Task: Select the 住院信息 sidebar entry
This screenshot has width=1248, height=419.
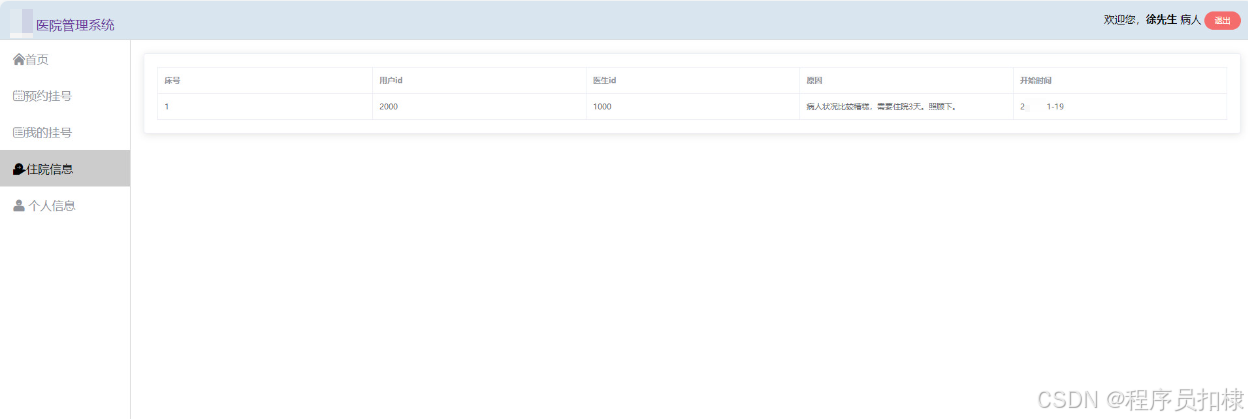Action: tap(65, 169)
